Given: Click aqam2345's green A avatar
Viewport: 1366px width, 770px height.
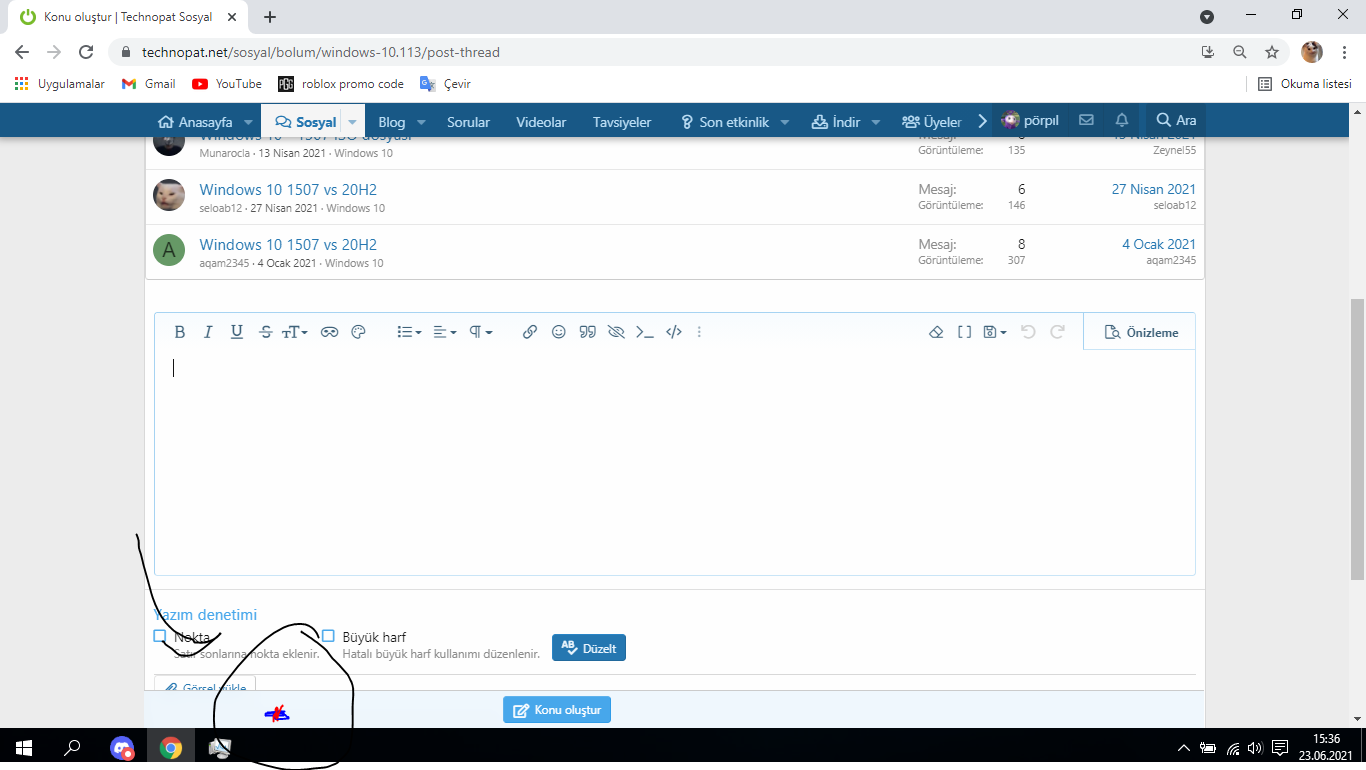Looking at the screenshot, I should click(169, 250).
